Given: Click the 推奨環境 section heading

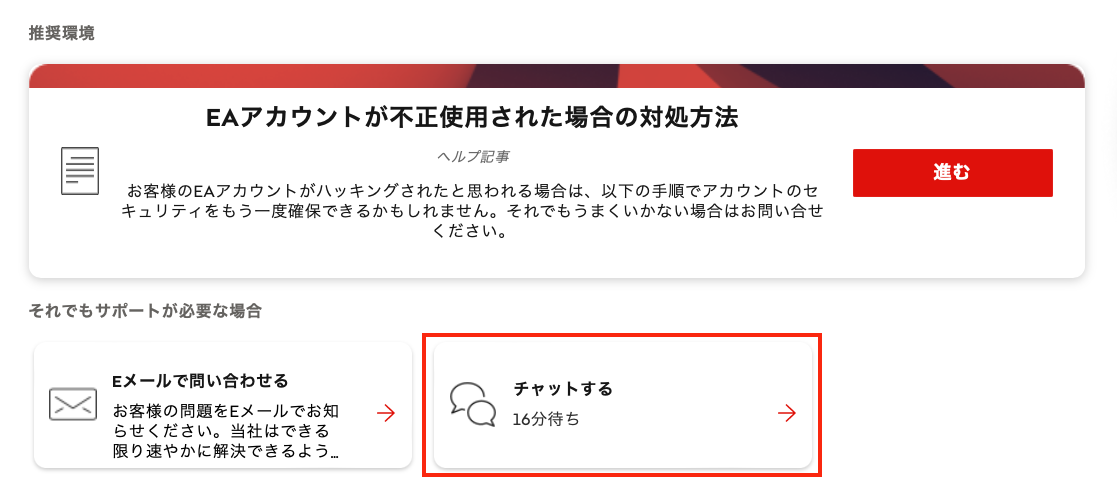Looking at the screenshot, I should coord(61,34).
